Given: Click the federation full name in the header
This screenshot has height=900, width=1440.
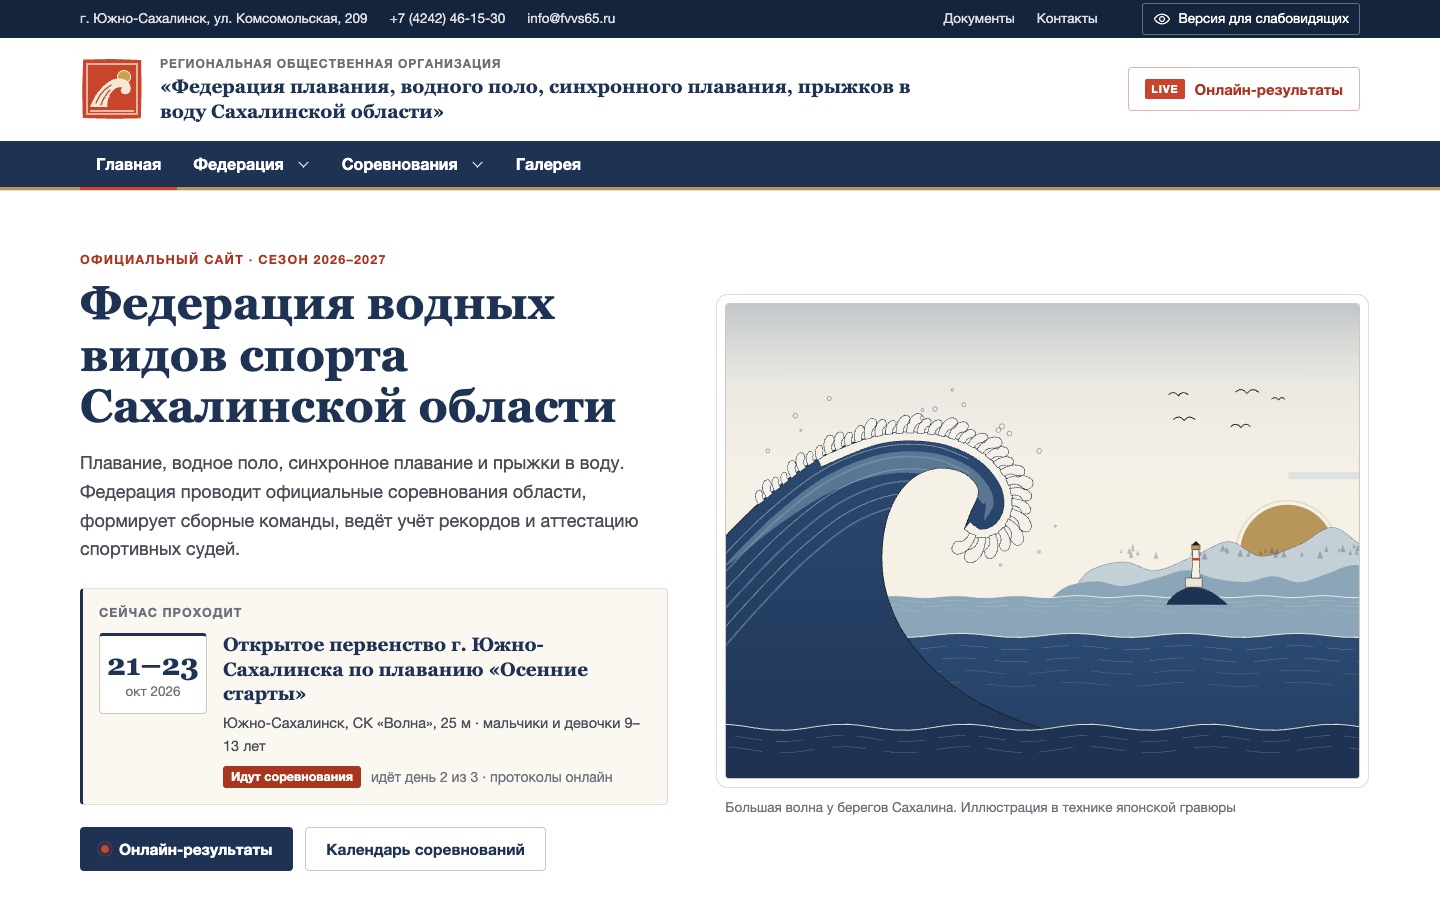Looking at the screenshot, I should (535, 99).
